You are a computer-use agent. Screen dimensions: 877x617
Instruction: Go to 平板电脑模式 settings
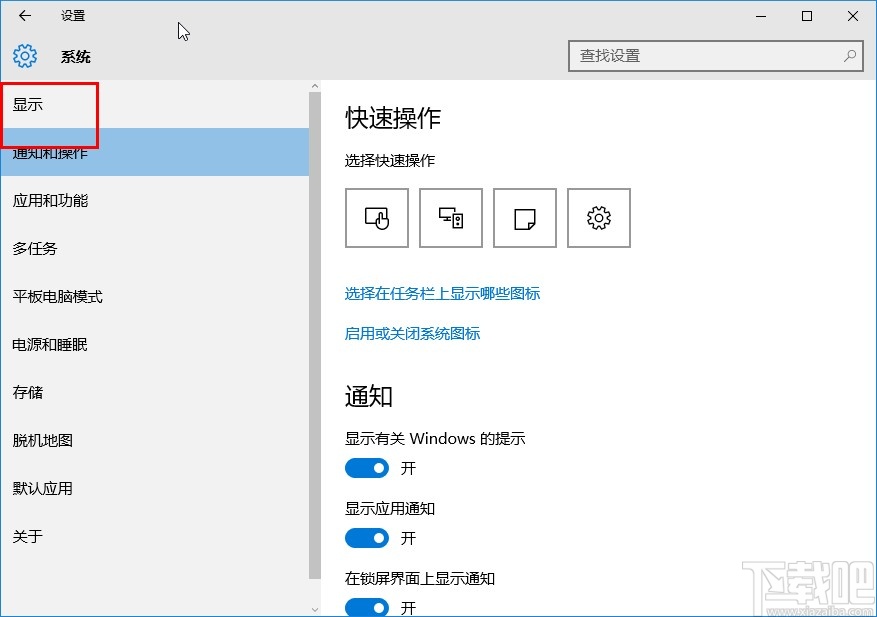point(55,296)
